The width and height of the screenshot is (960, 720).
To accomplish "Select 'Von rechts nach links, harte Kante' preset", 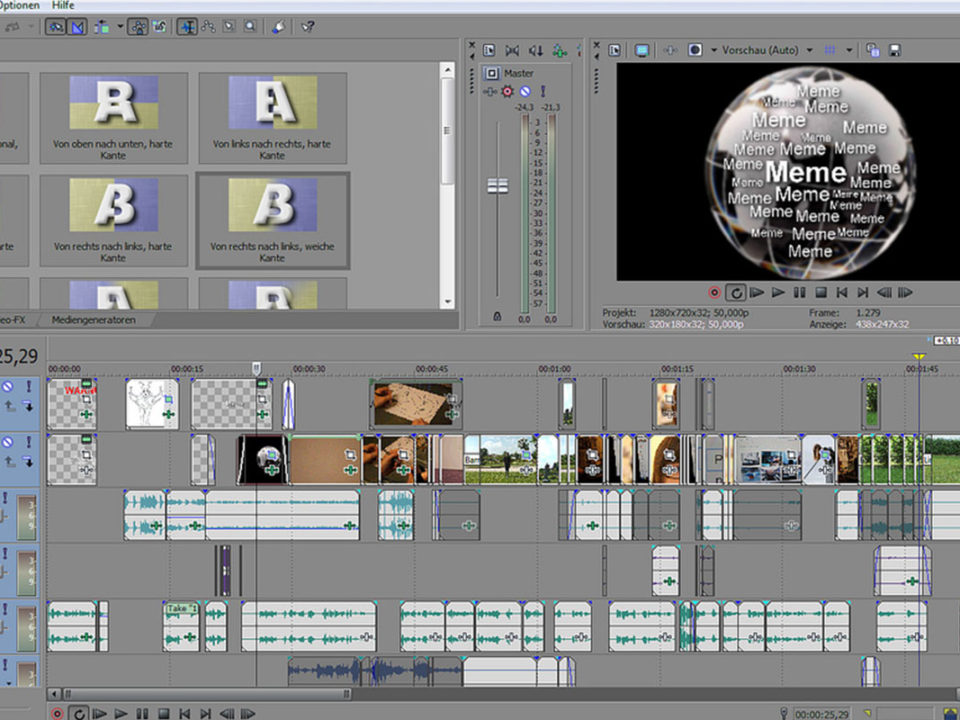I will coord(113,220).
